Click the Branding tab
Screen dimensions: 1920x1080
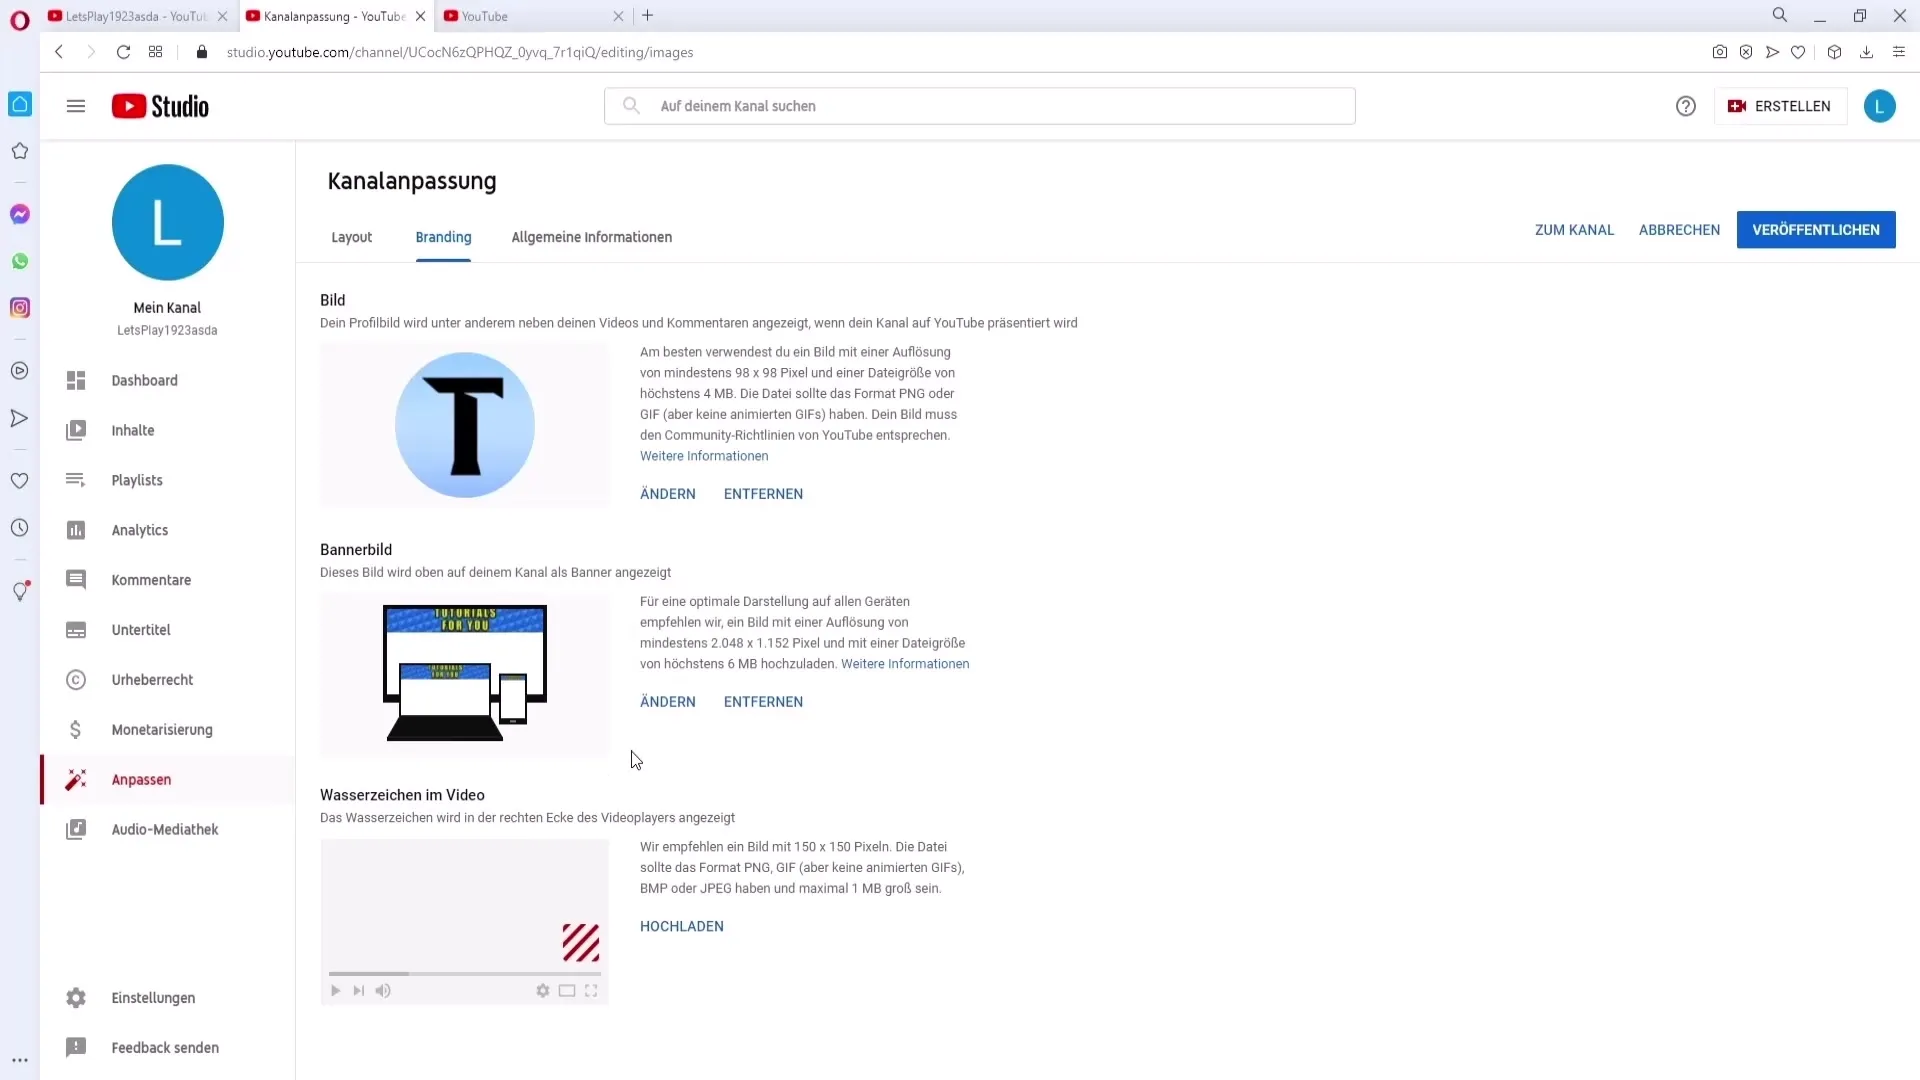point(443,236)
